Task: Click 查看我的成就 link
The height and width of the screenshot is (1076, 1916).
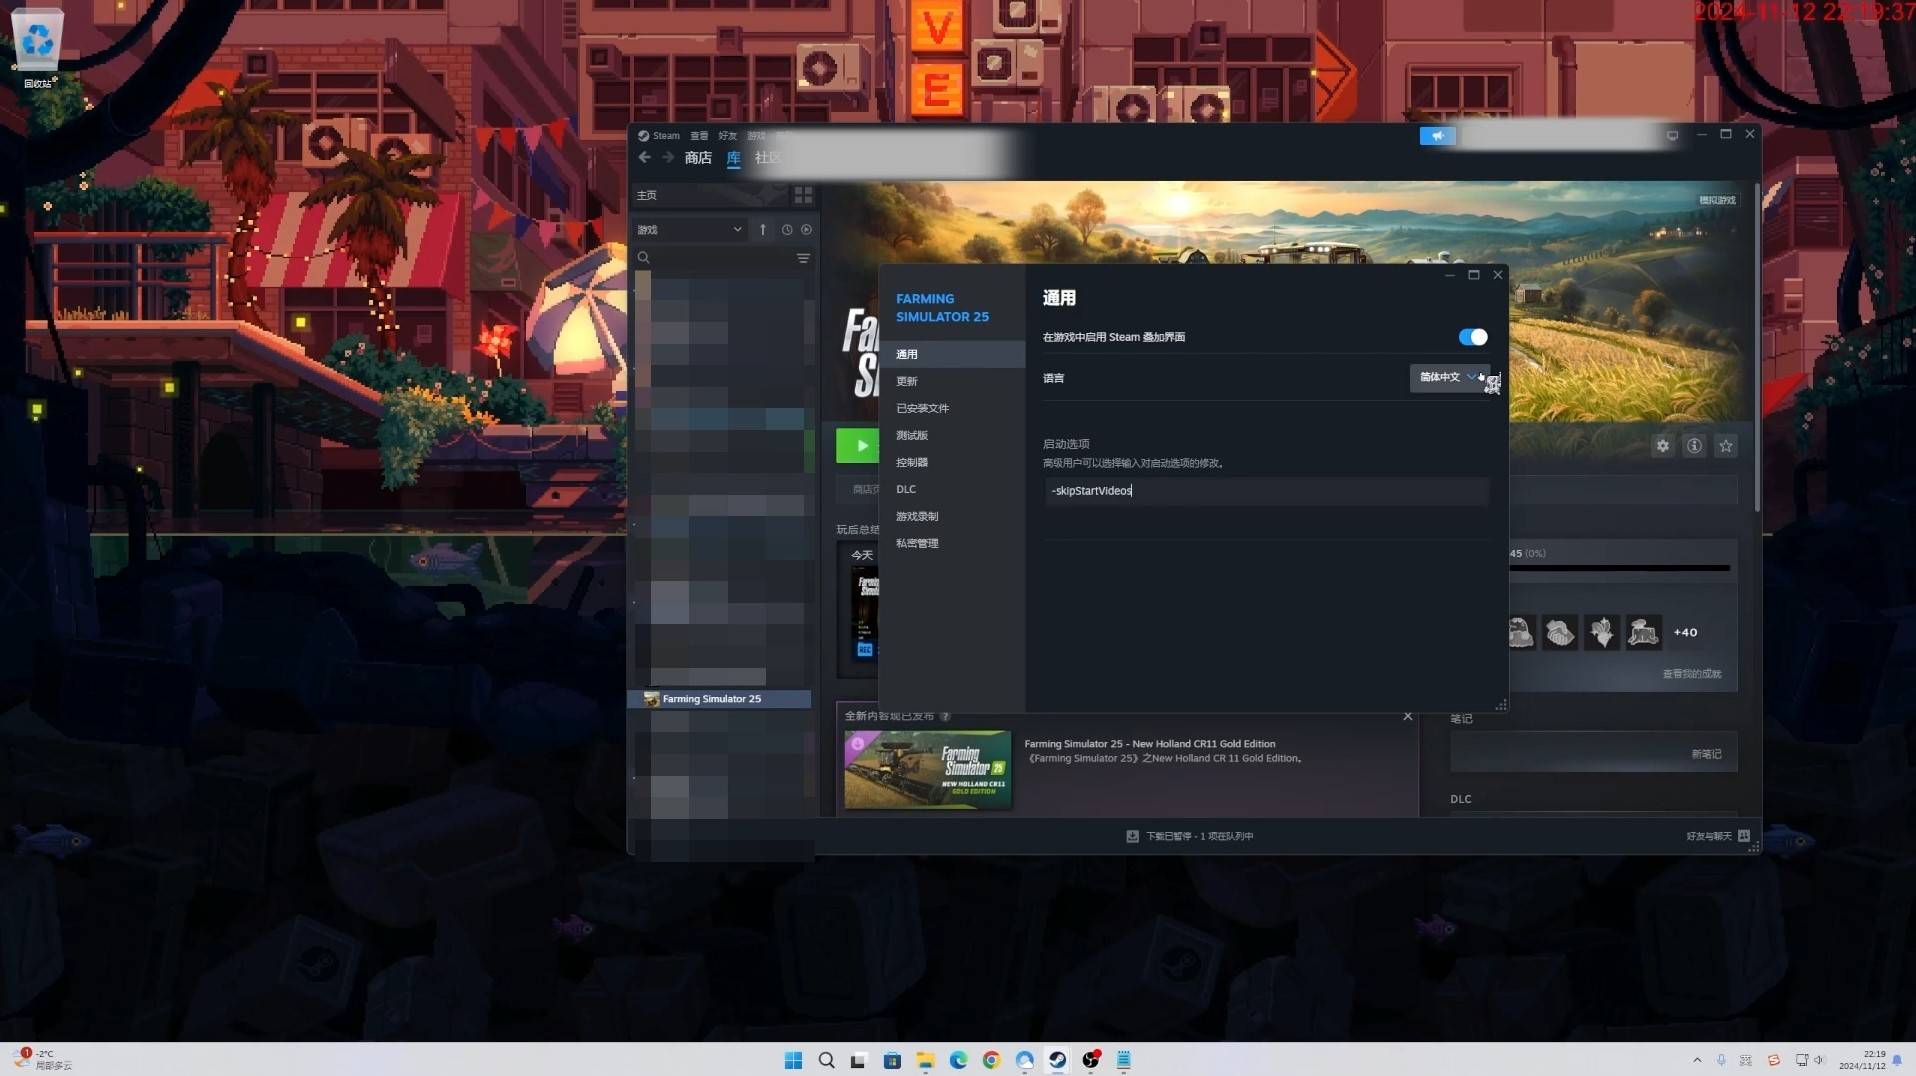Action: pyautogui.click(x=1692, y=674)
